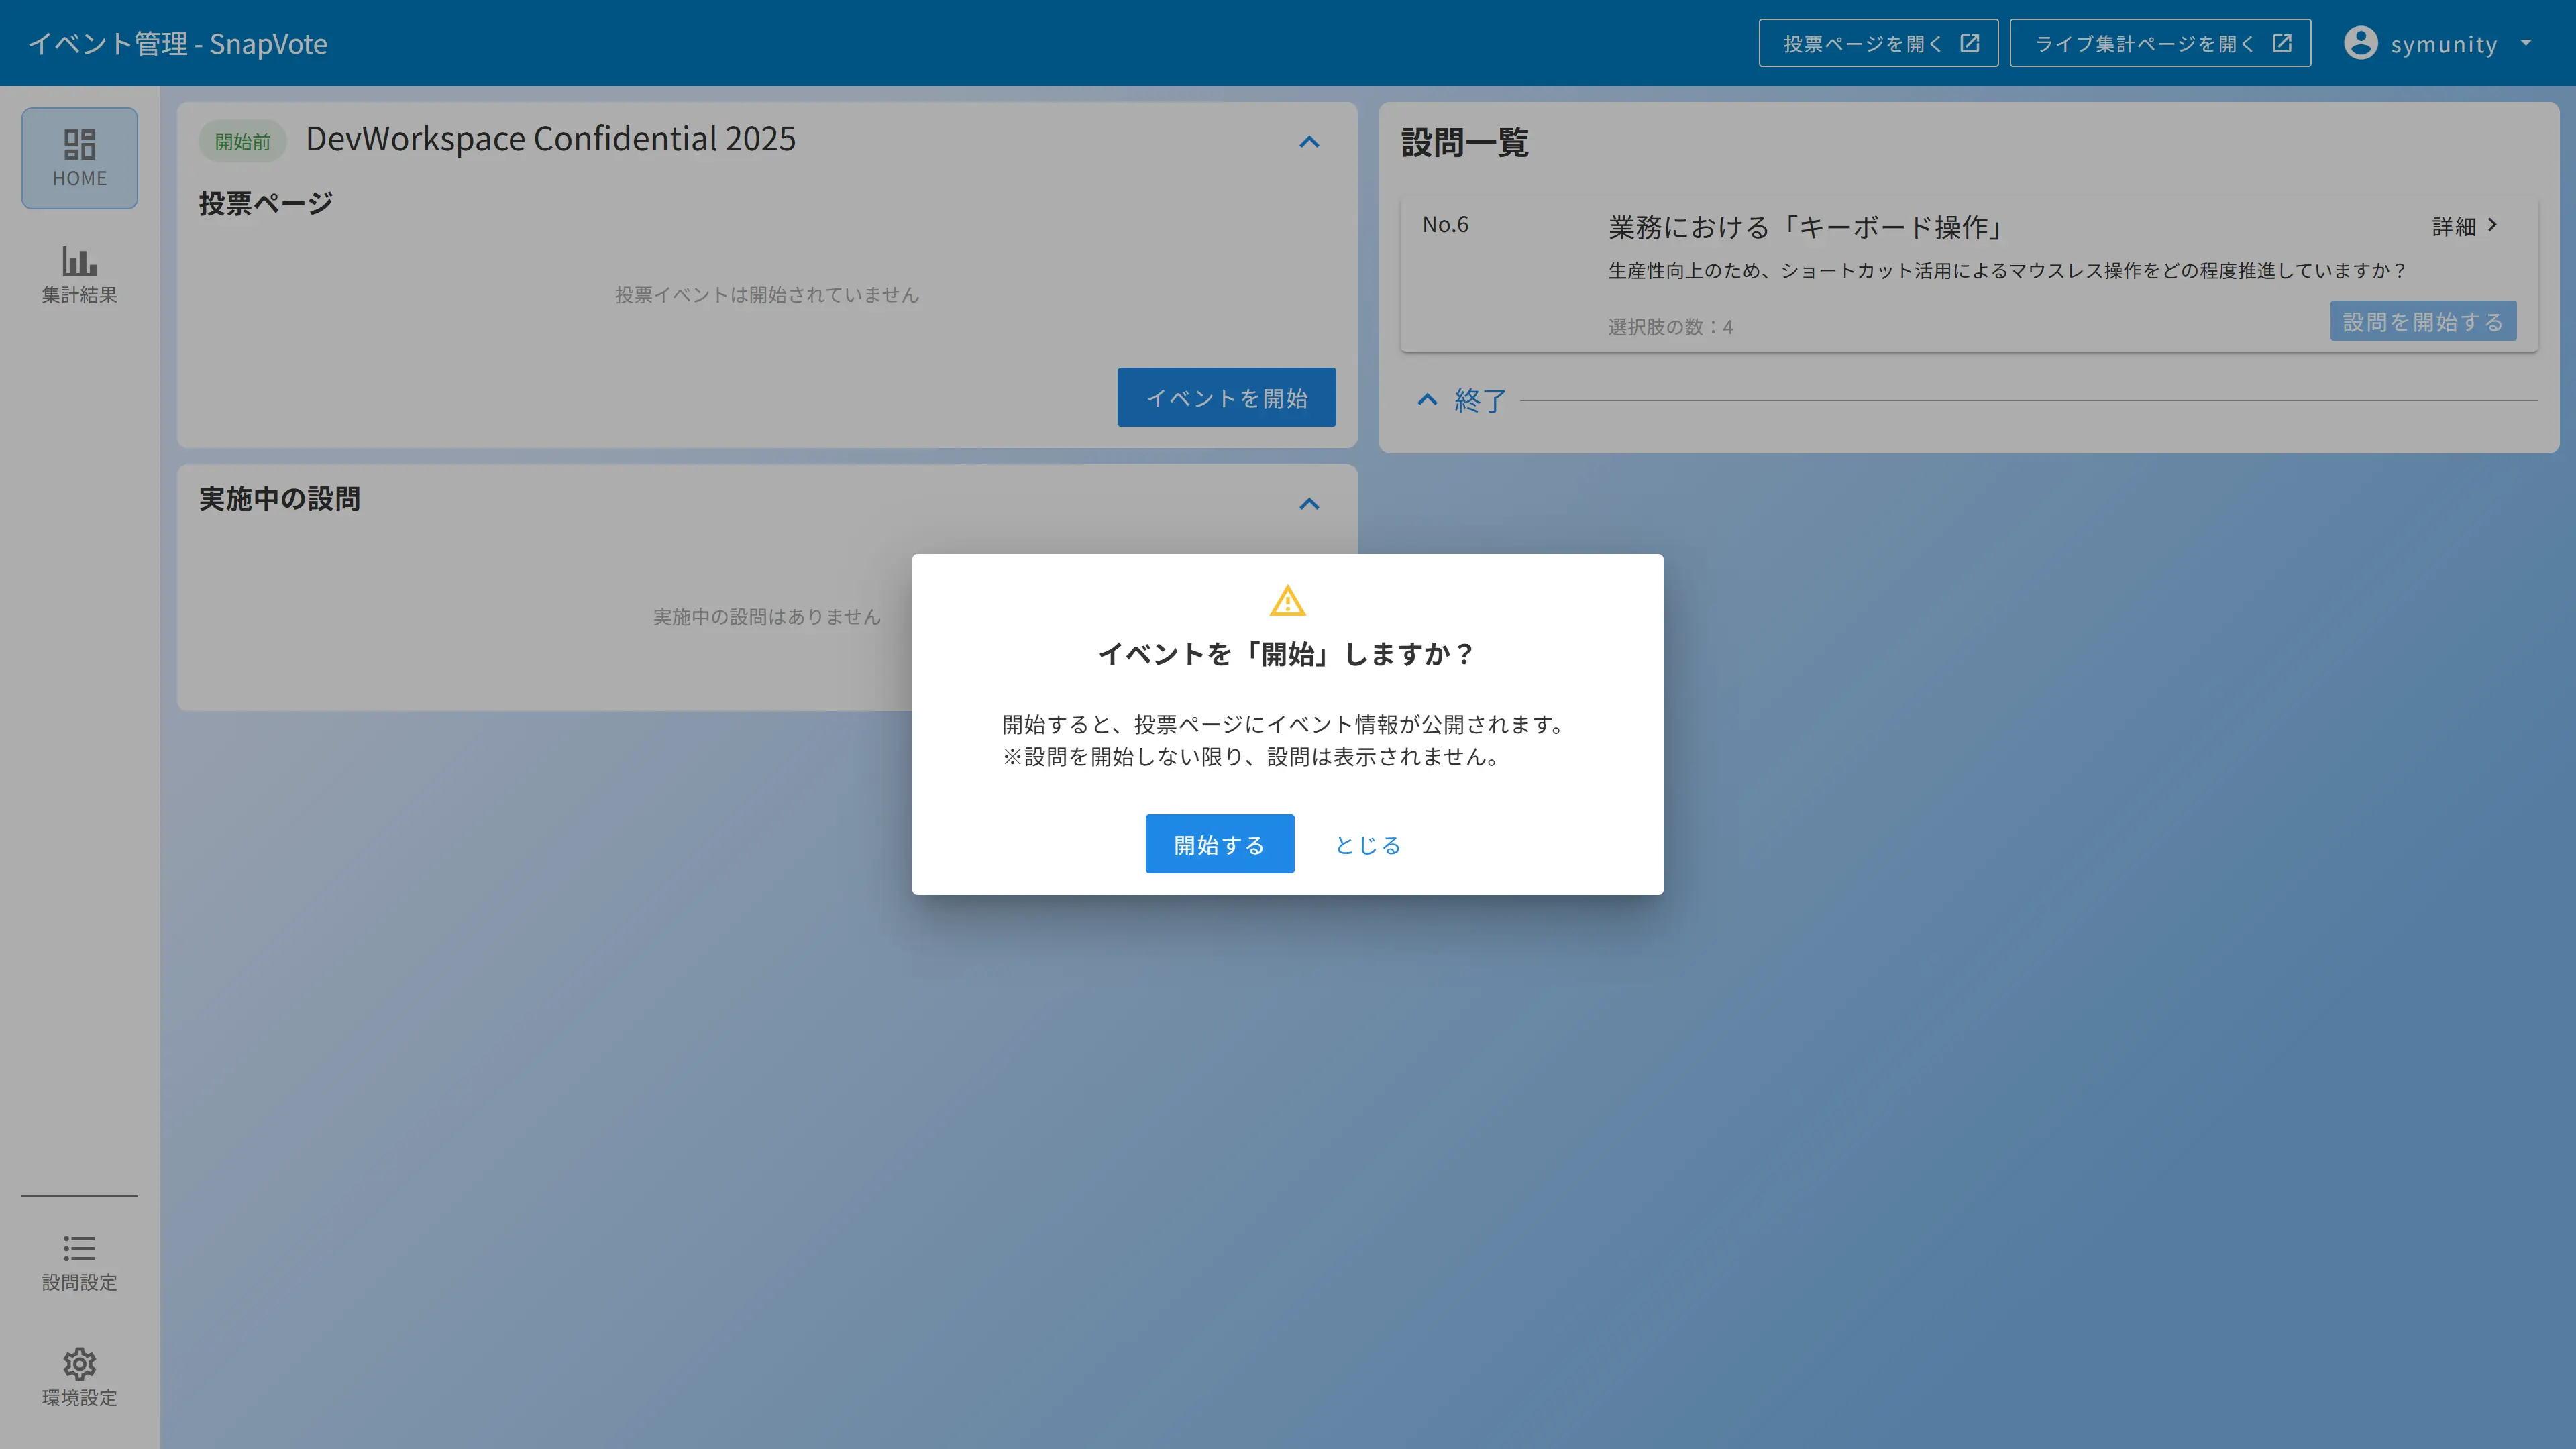Viewport: 2576px width, 1449px height.
Task: Select the 集計結果 chart icon
Action: click(79, 262)
